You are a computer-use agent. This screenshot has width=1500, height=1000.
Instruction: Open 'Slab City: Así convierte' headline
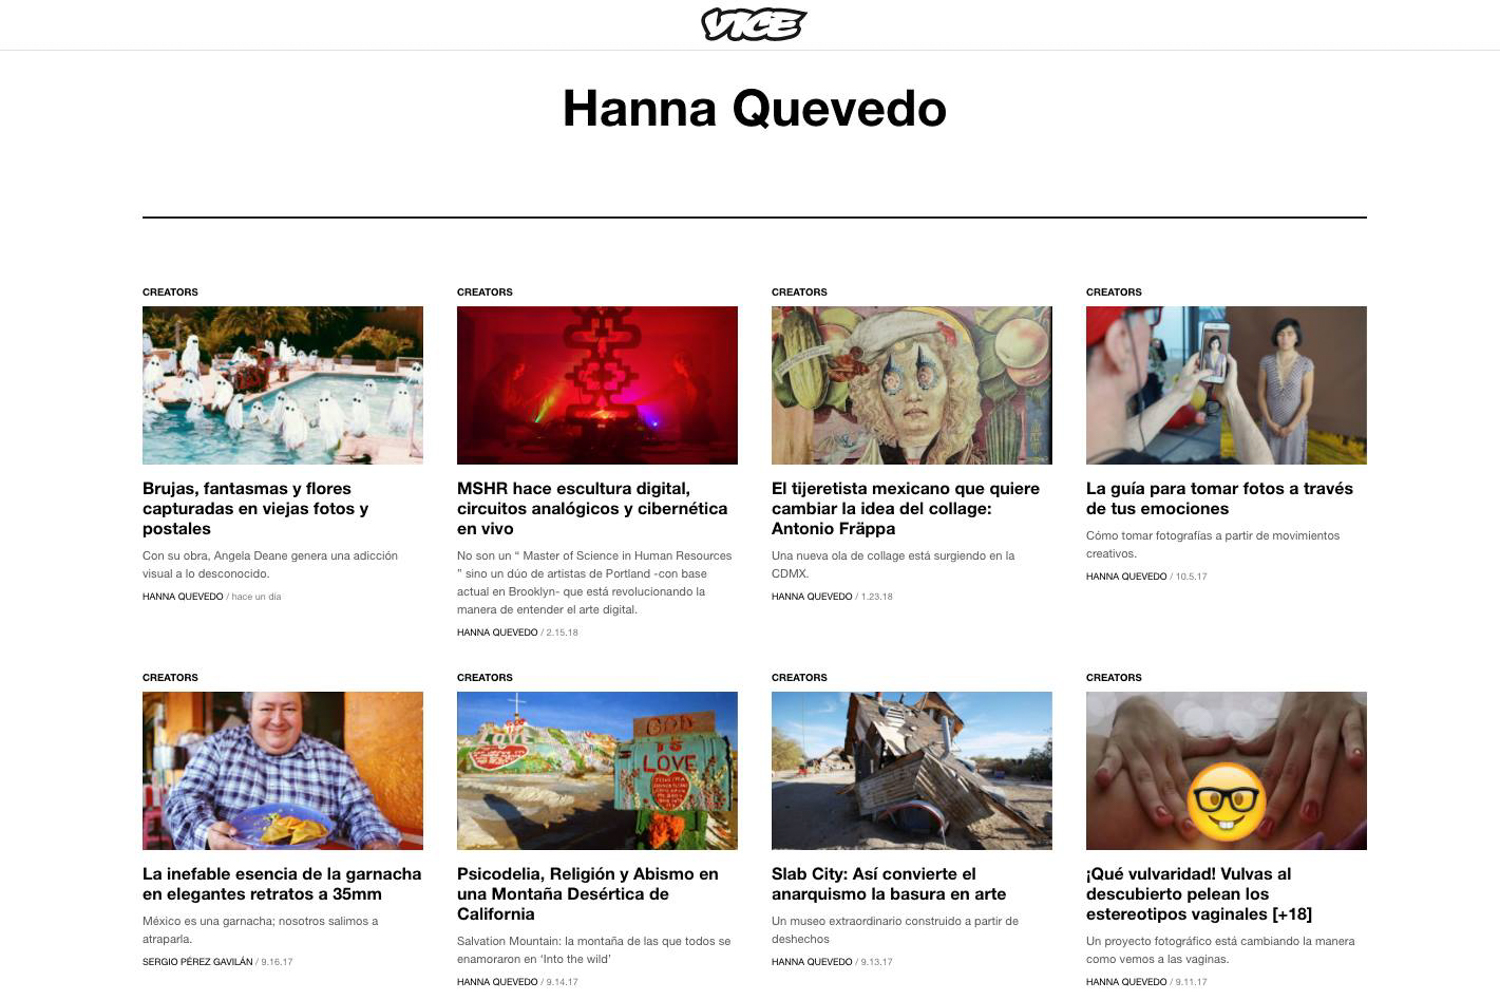pyautogui.click(x=889, y=884)
